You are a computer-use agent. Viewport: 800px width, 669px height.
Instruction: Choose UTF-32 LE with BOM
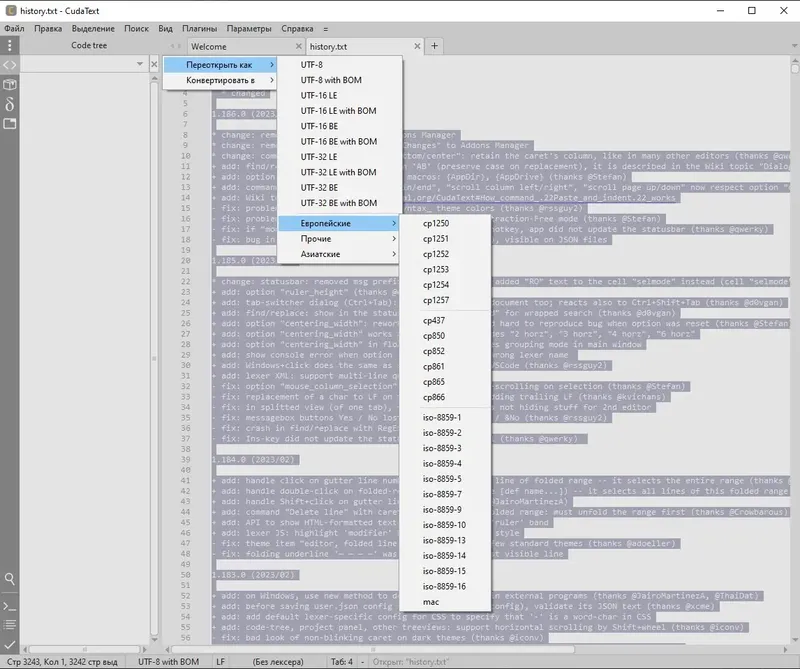[338, 172]
